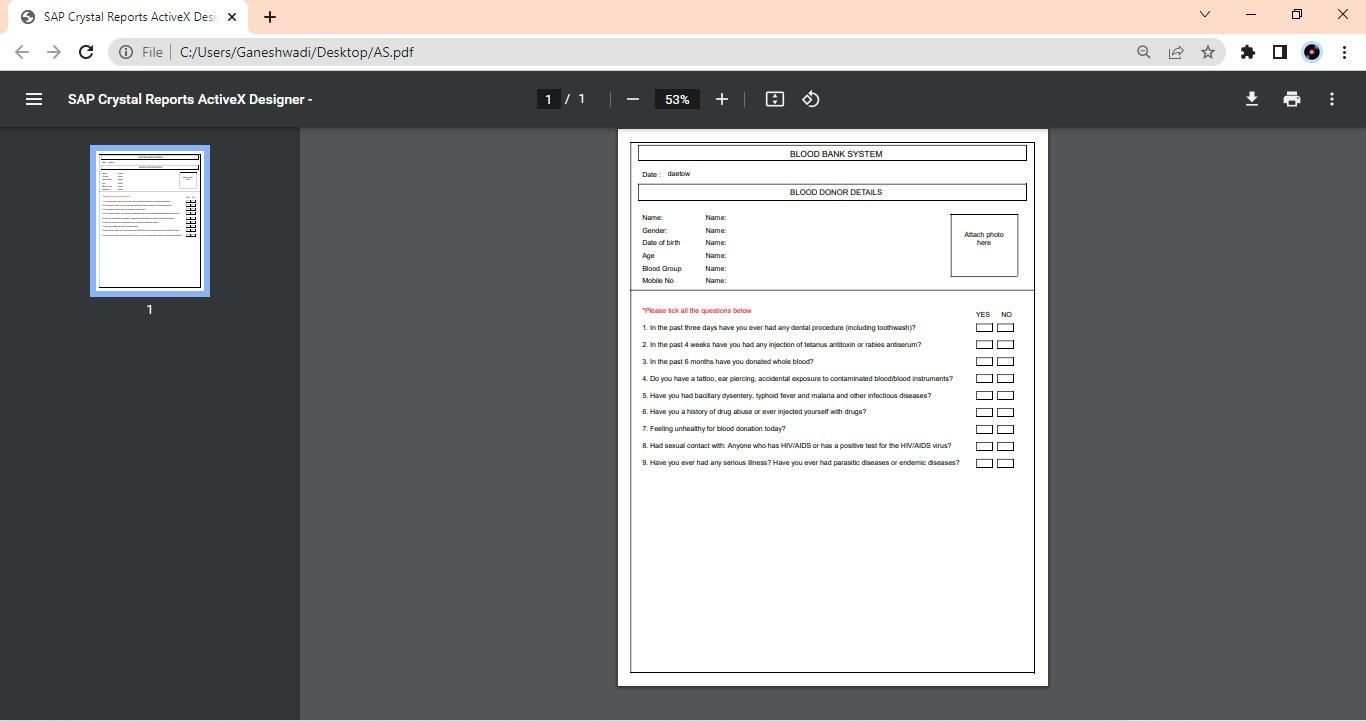Tick NO for question 8 HIV/AIDS contact
1366x721 pixels.
point(1005,446)
